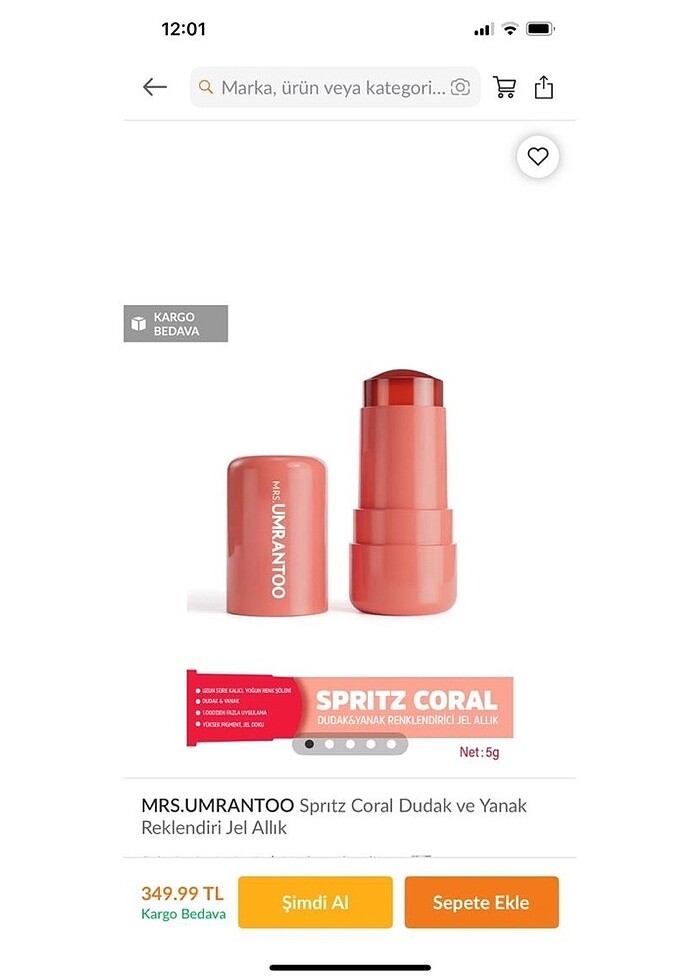Tap the camera search icon
Viewport: 700px width, 980px height.
(460, 87)
